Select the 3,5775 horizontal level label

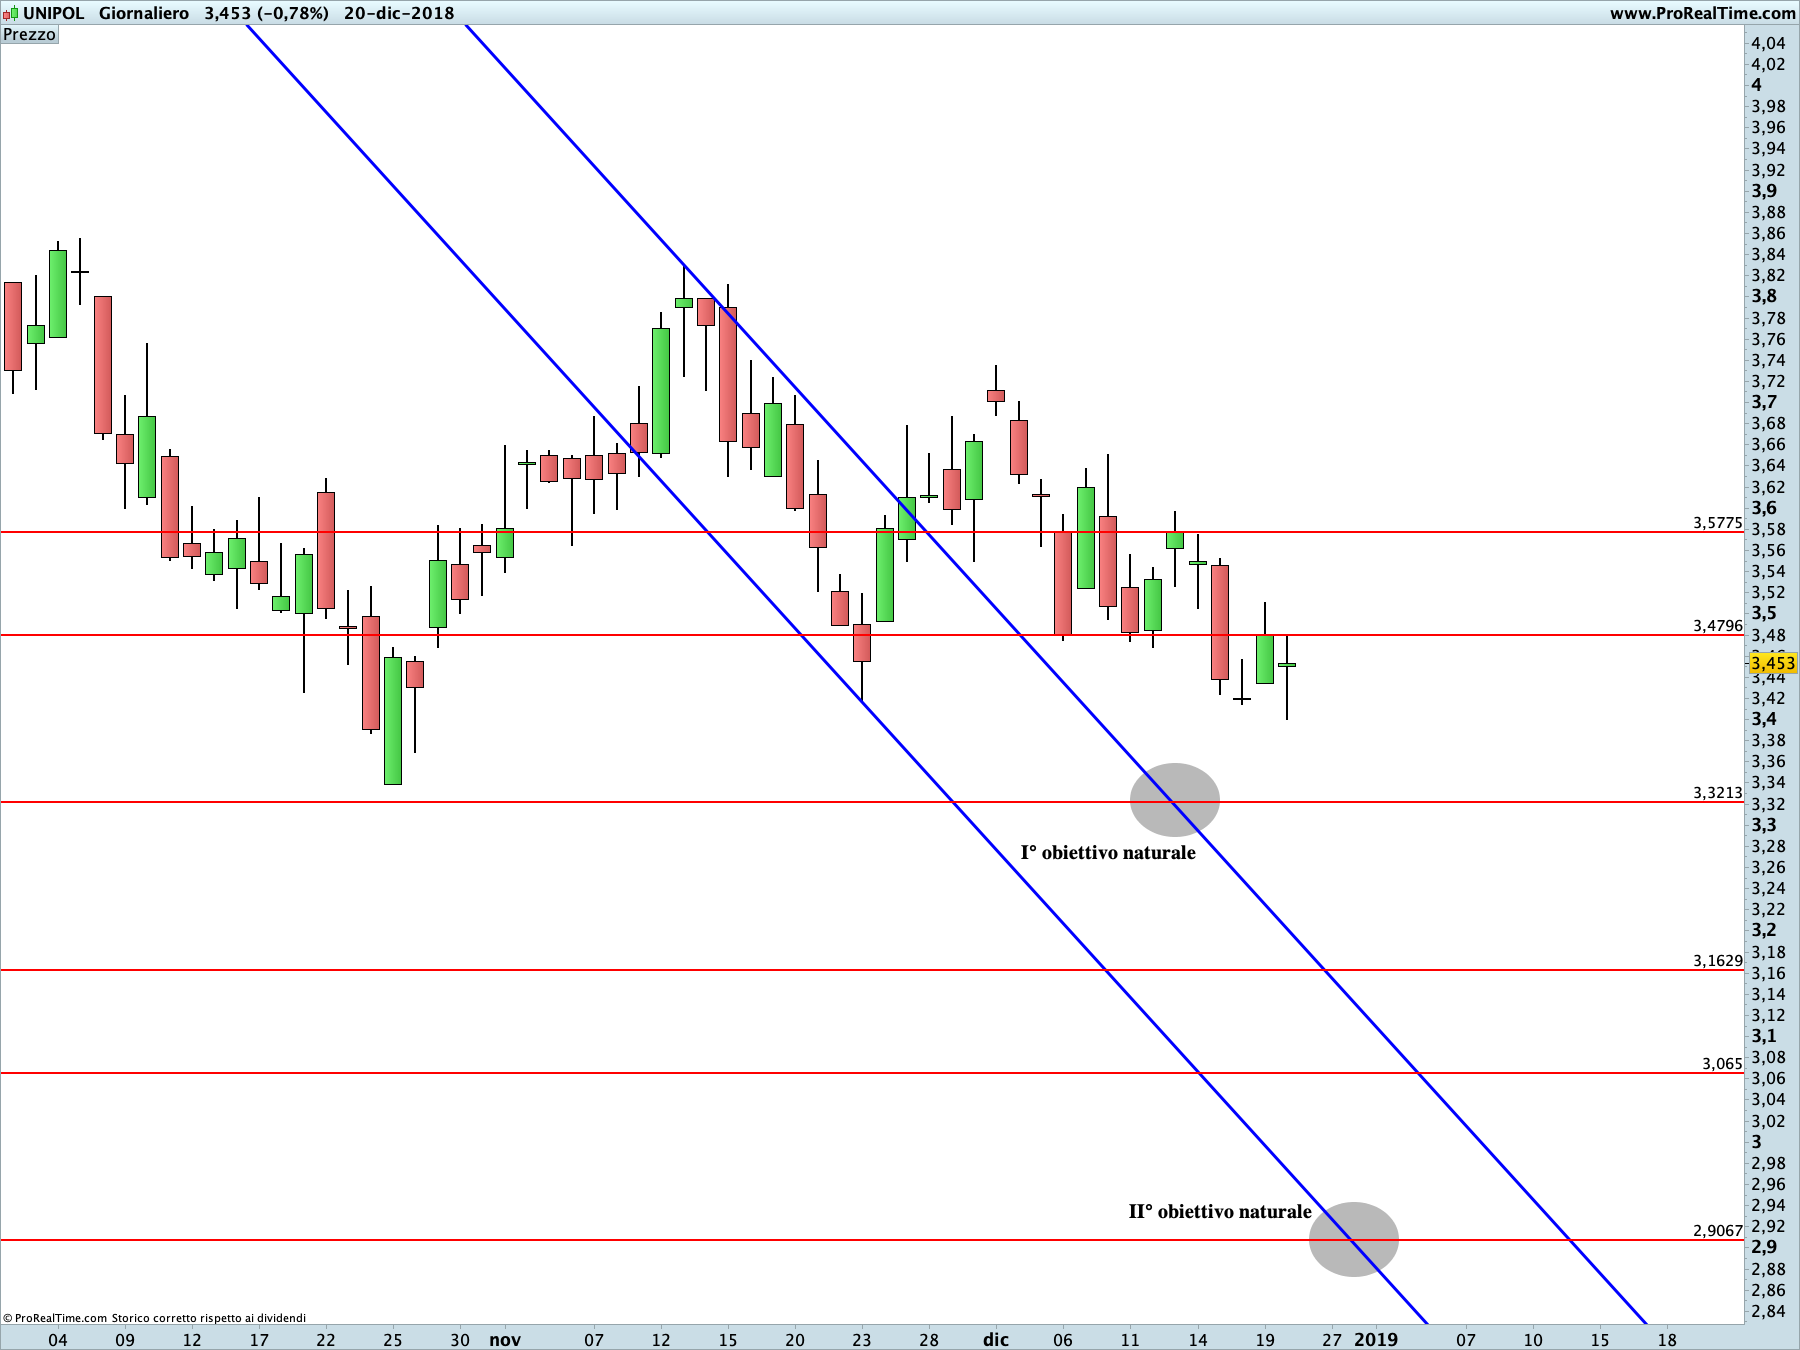click(1718, 522)
